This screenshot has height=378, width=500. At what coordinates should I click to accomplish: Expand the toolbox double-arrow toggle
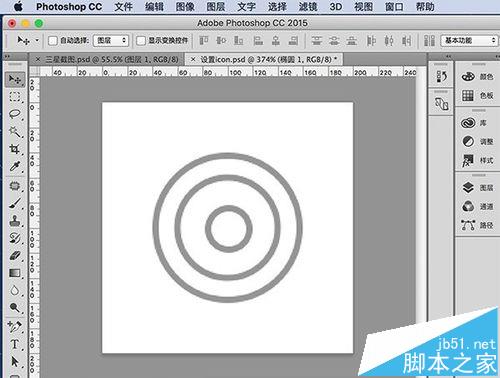[7, 56]
